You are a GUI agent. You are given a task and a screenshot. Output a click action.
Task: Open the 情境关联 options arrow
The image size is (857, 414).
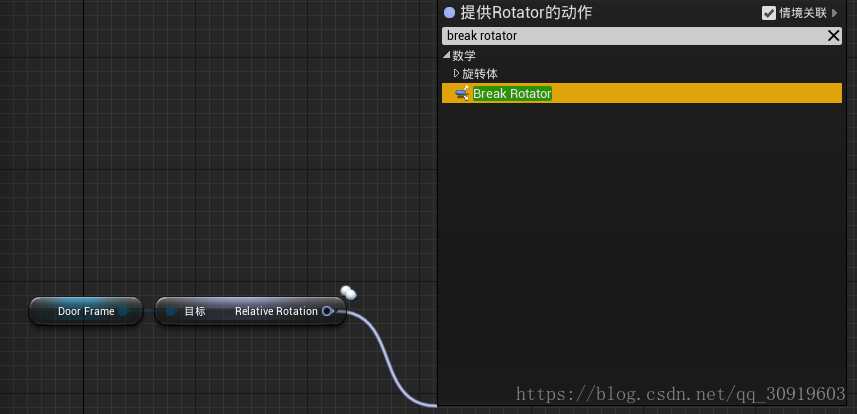(835, 13)
